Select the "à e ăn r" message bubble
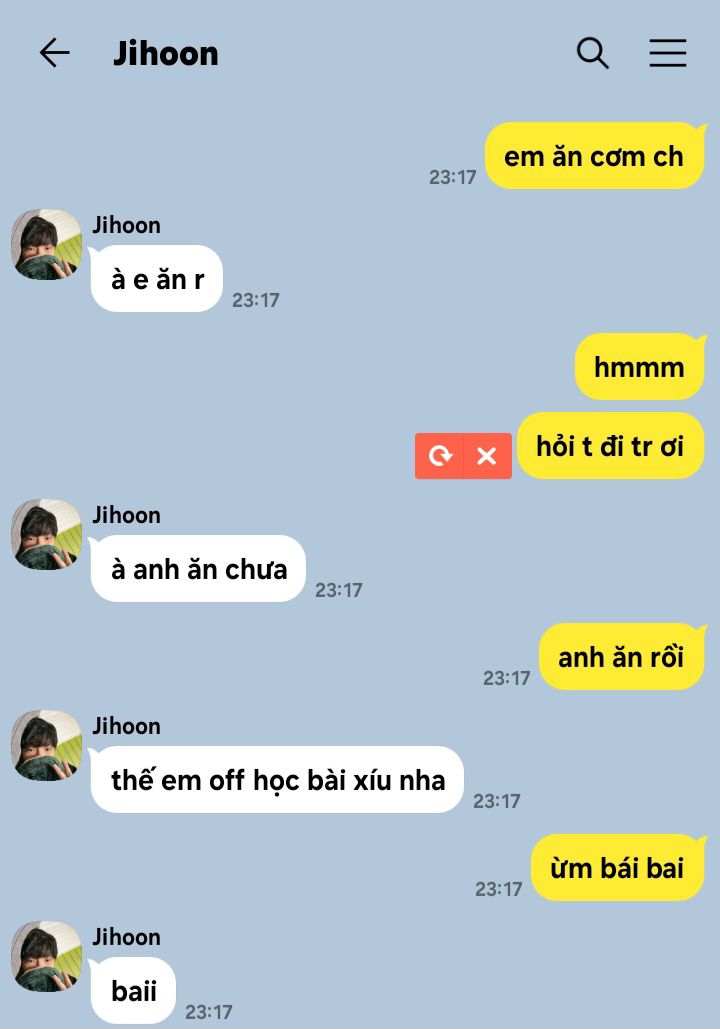This screenshot has height=1029, width=720. (156, 279)
